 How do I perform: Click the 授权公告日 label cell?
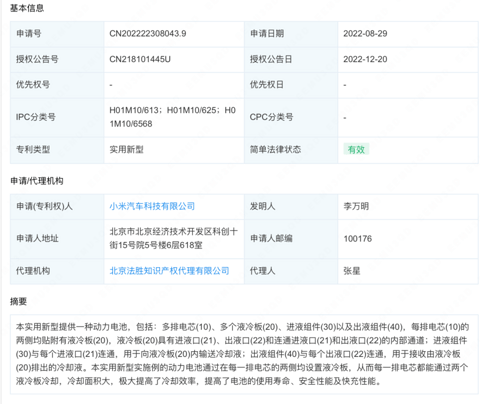291,59
